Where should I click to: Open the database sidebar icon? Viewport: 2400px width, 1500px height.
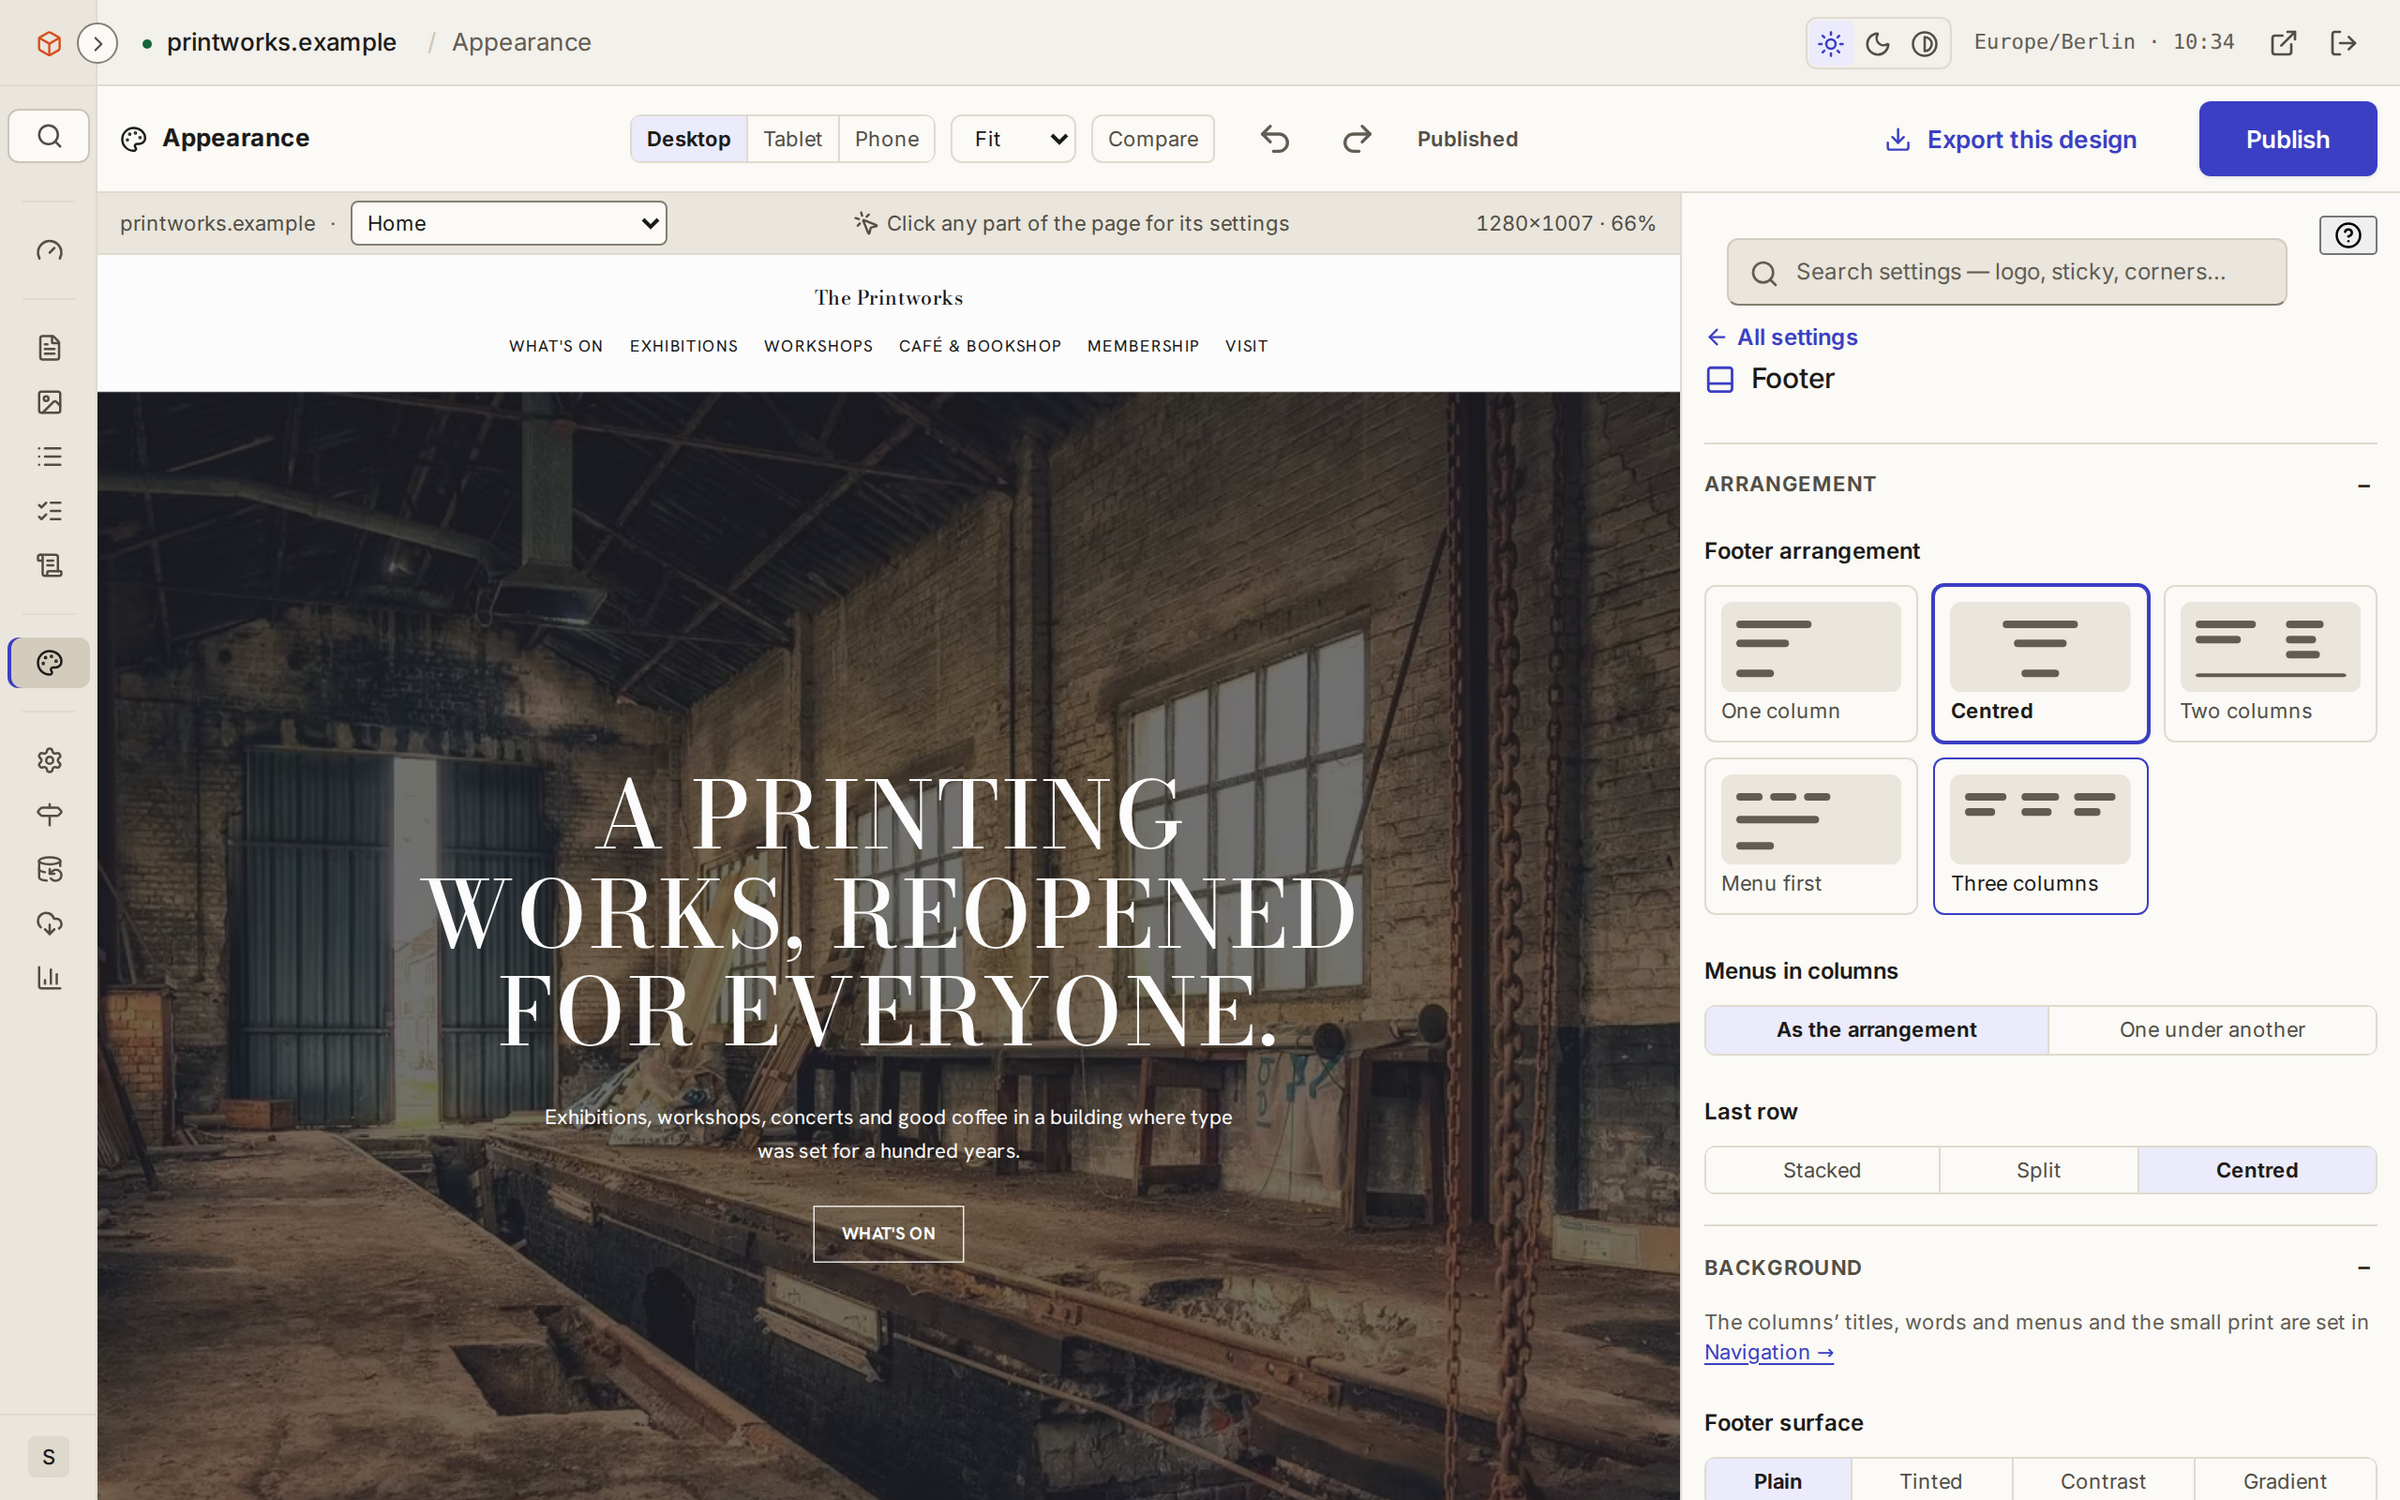point(49,869)
